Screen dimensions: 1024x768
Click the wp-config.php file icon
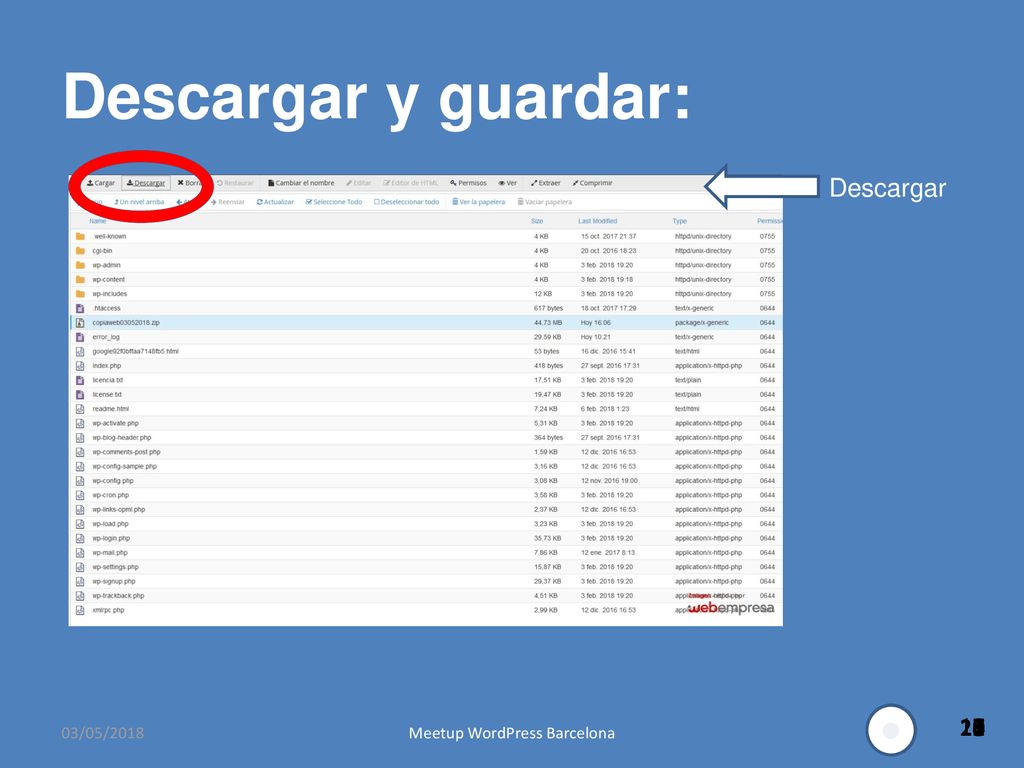pyautogui.click(x=80, y=481)
